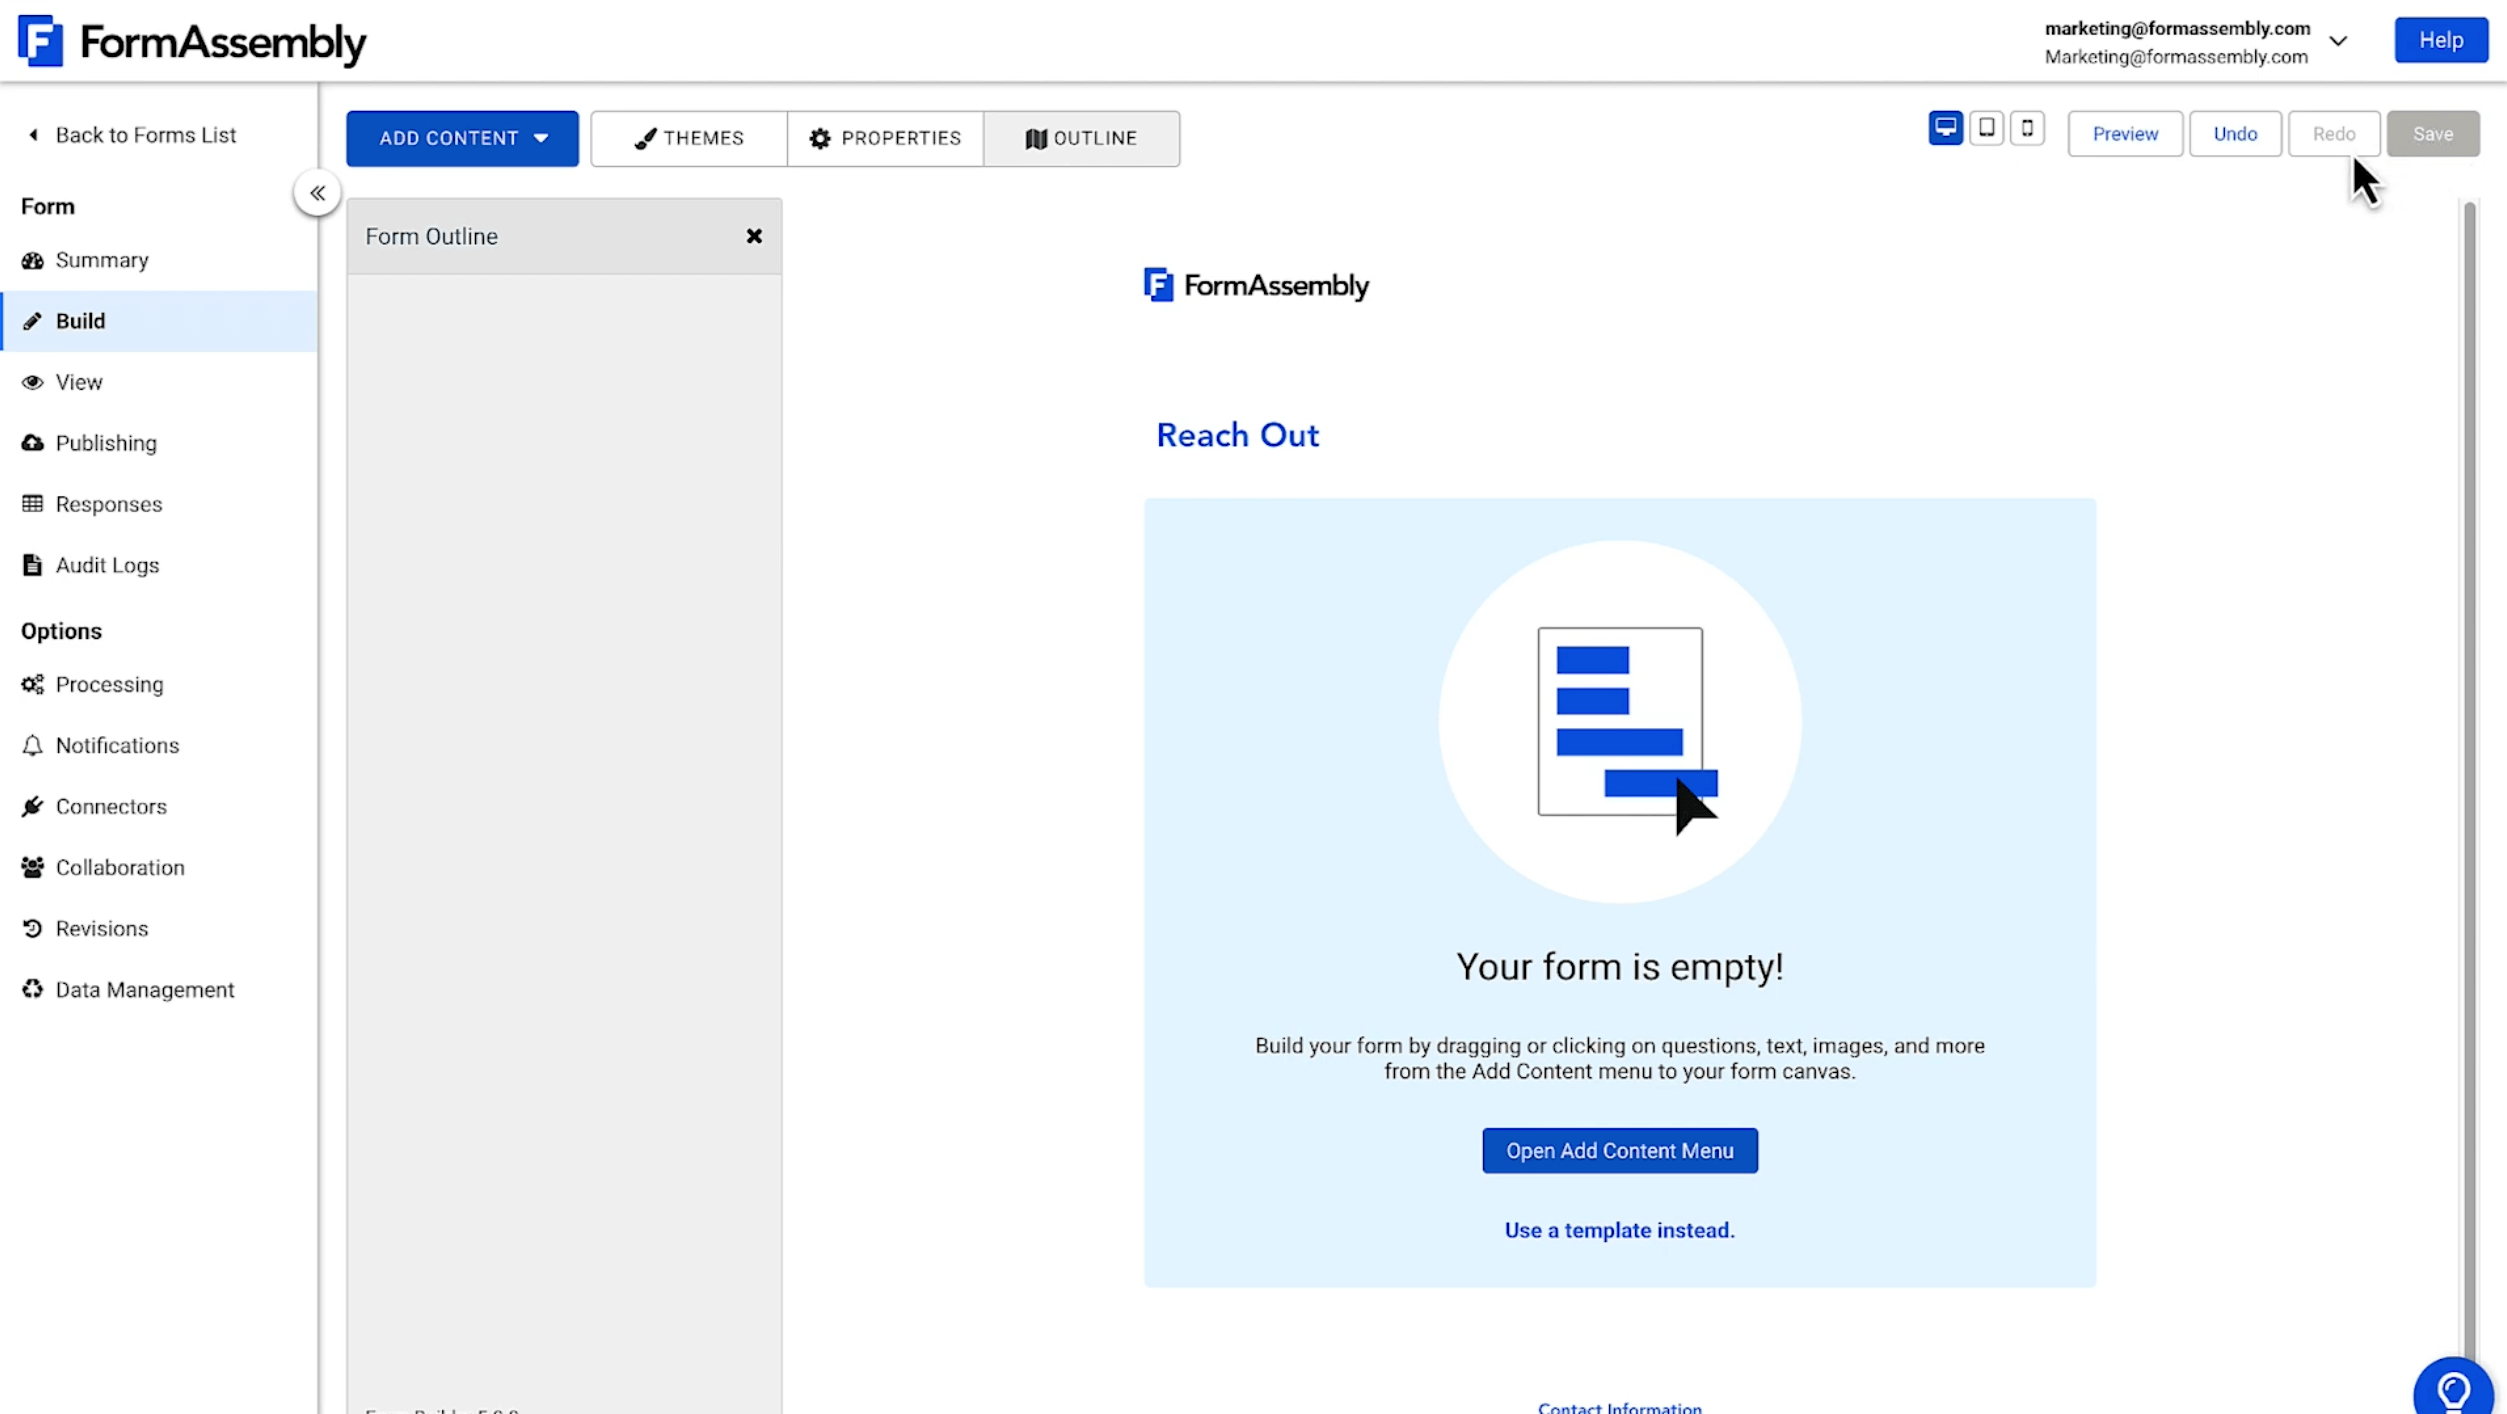This screenshot has width=2507, height=1414.
Task: Switch to tablet preview mode icon
Action: 1986,128
